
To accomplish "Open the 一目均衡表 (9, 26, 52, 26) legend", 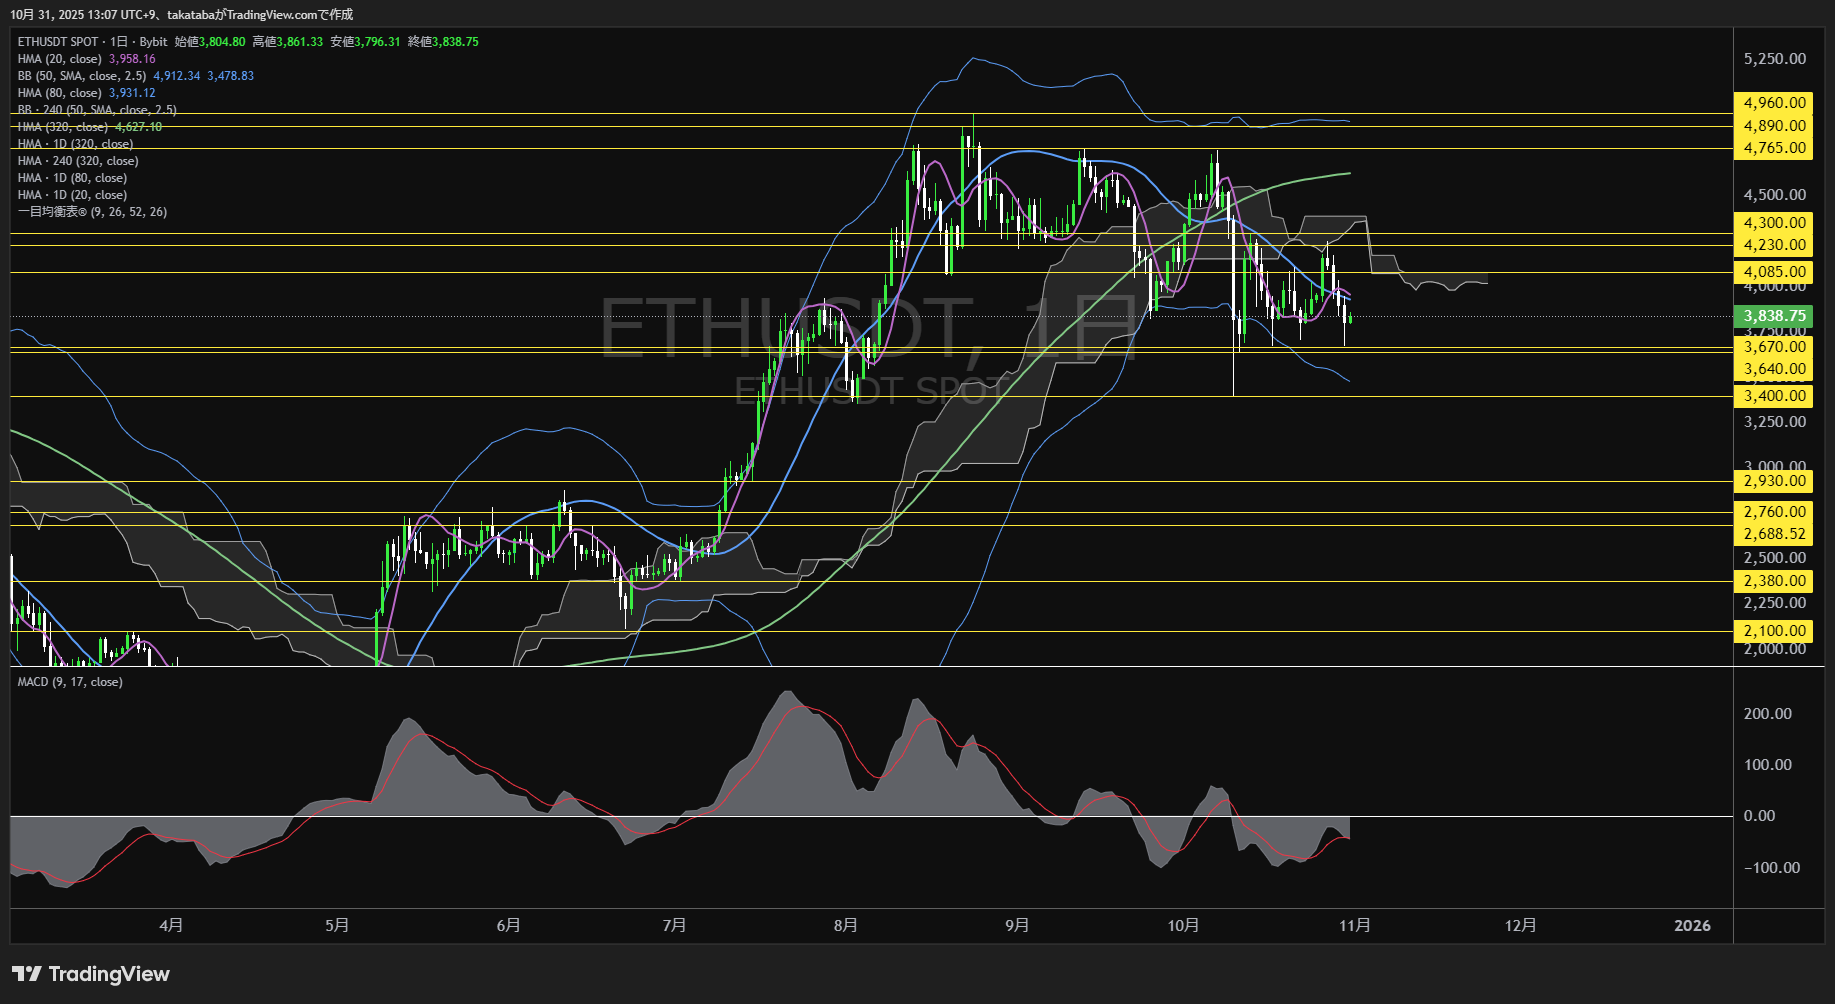I will tap(92, 211).
